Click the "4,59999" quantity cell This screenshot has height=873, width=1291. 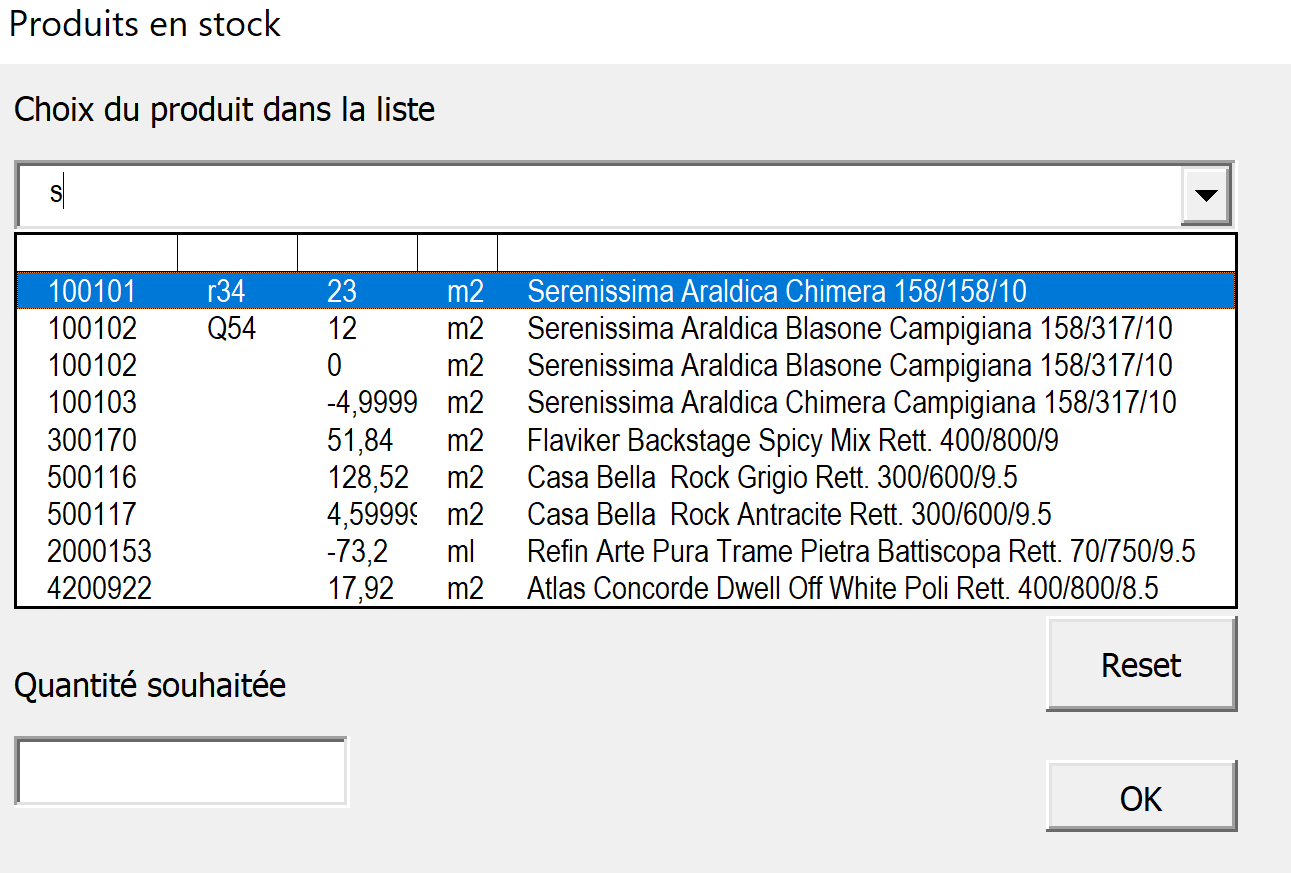click(372, 514)
